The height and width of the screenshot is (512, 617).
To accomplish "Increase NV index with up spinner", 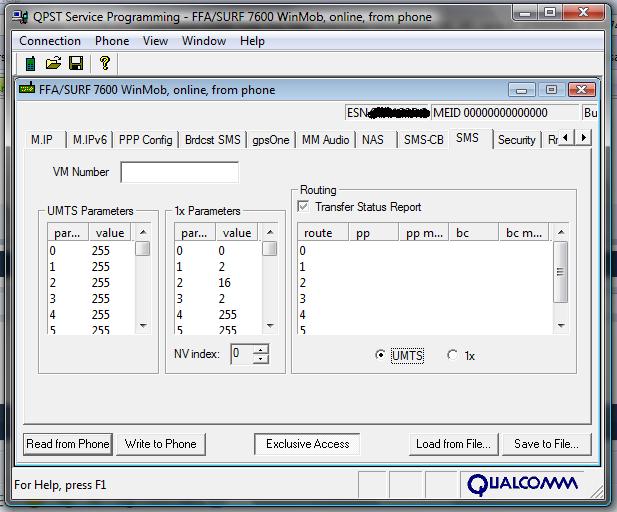I will (260, 349).
